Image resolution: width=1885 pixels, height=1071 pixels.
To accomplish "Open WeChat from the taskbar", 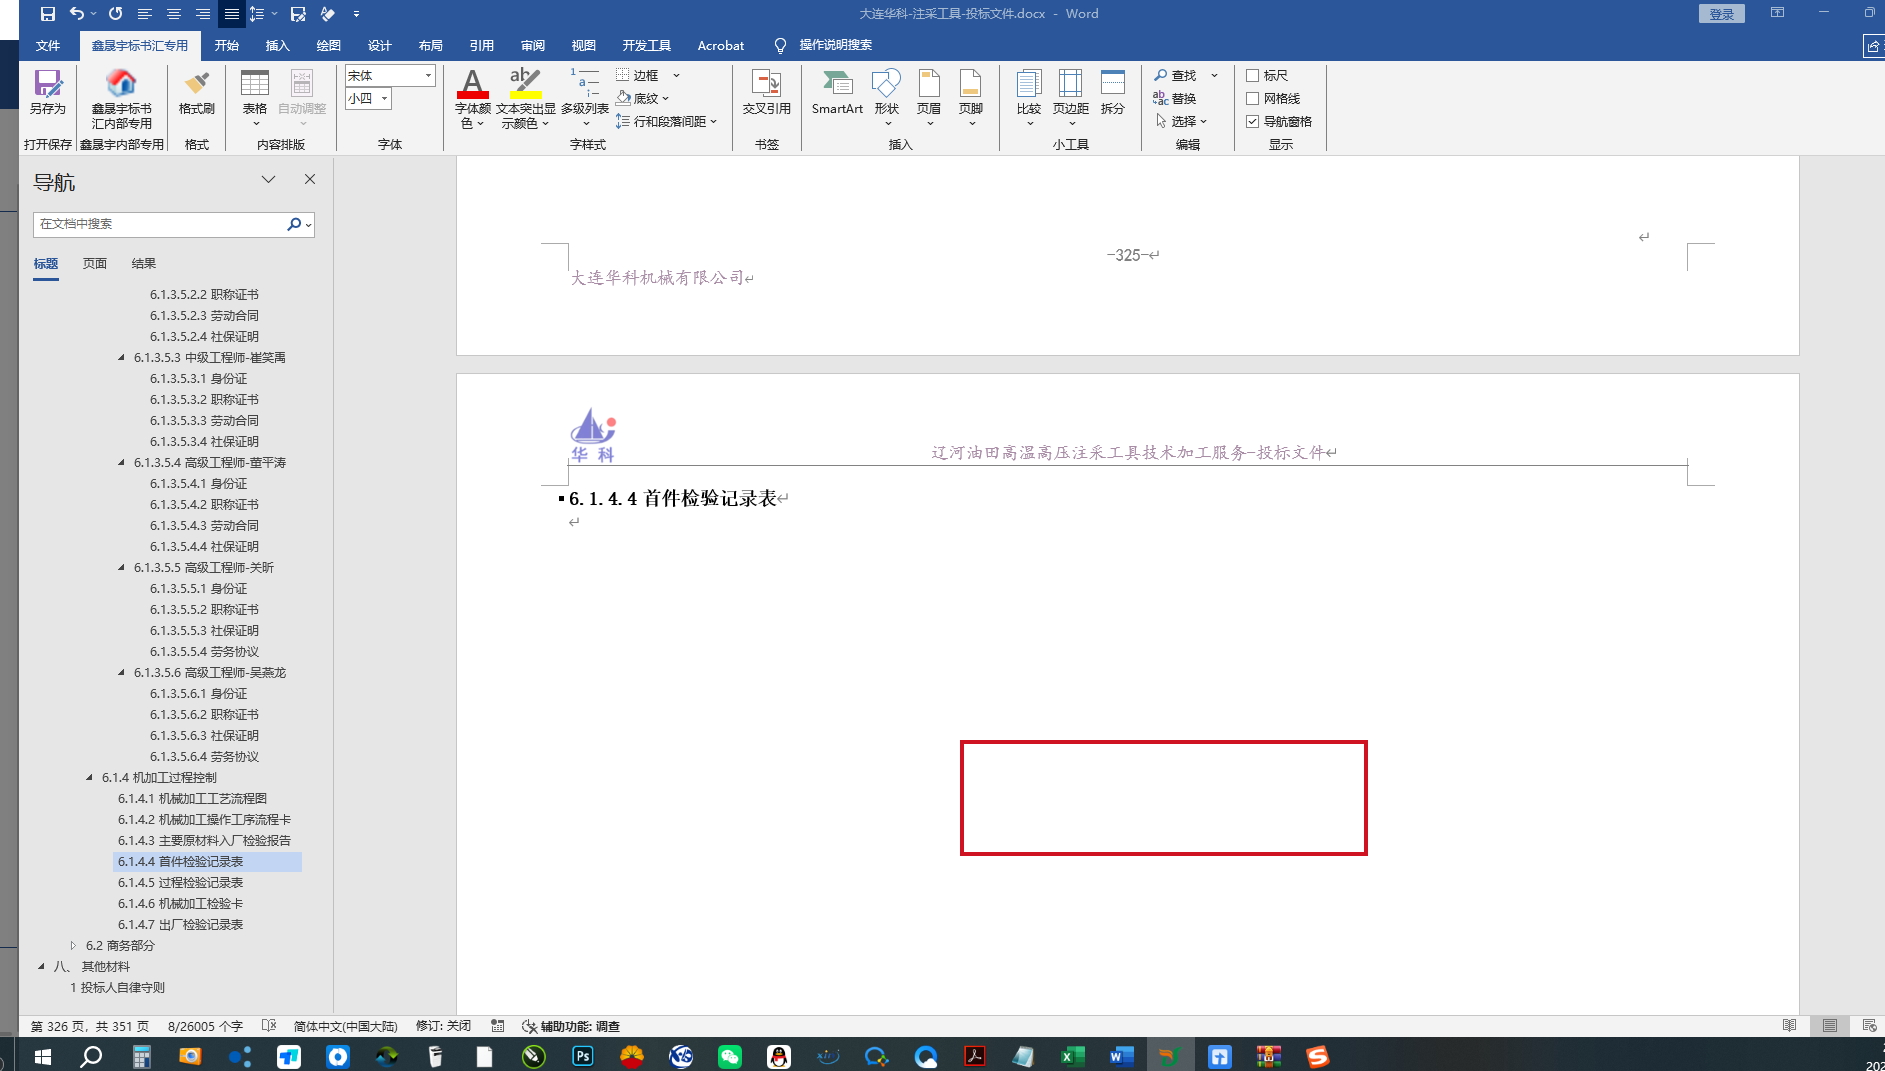I will pyautogui.click(x=730, y=1056).
